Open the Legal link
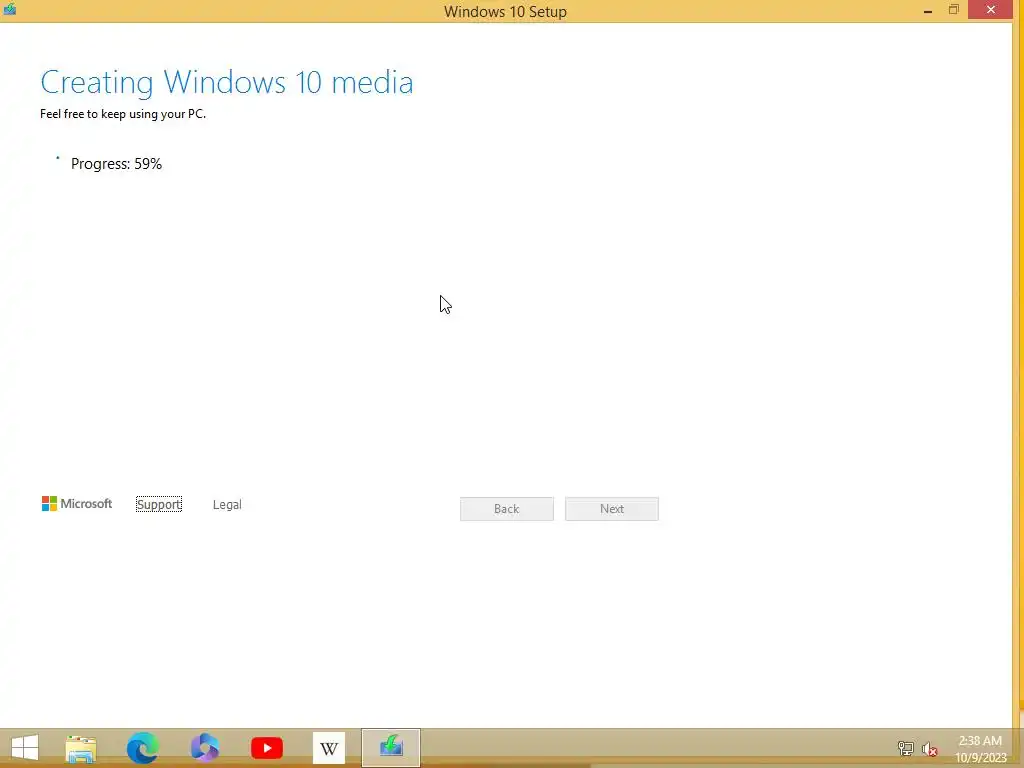Screen dimensions: 1024x768 (227, 504)
